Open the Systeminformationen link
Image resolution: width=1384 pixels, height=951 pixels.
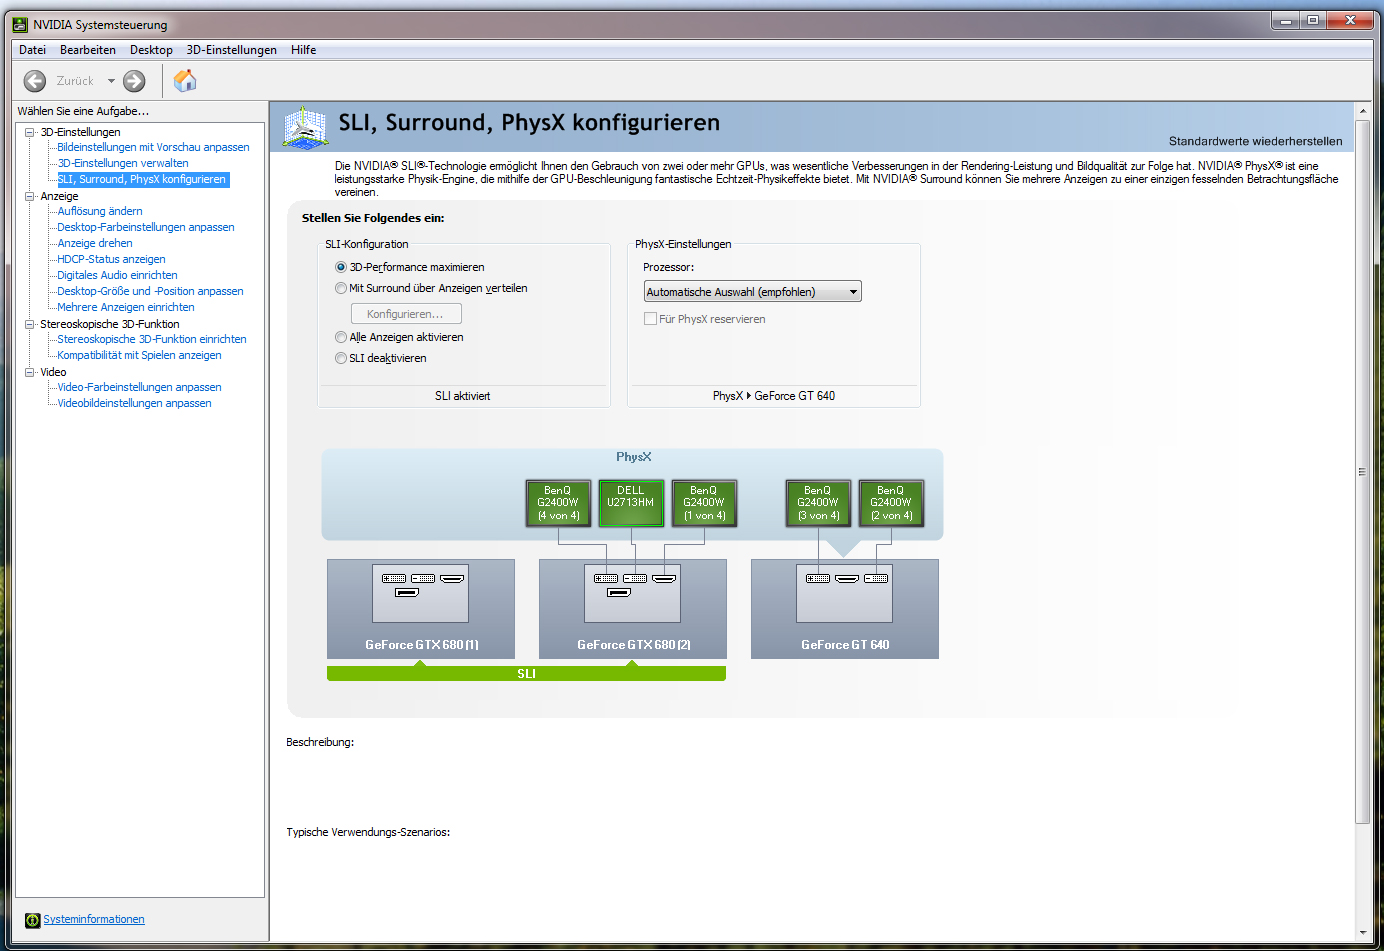(94, 920)
